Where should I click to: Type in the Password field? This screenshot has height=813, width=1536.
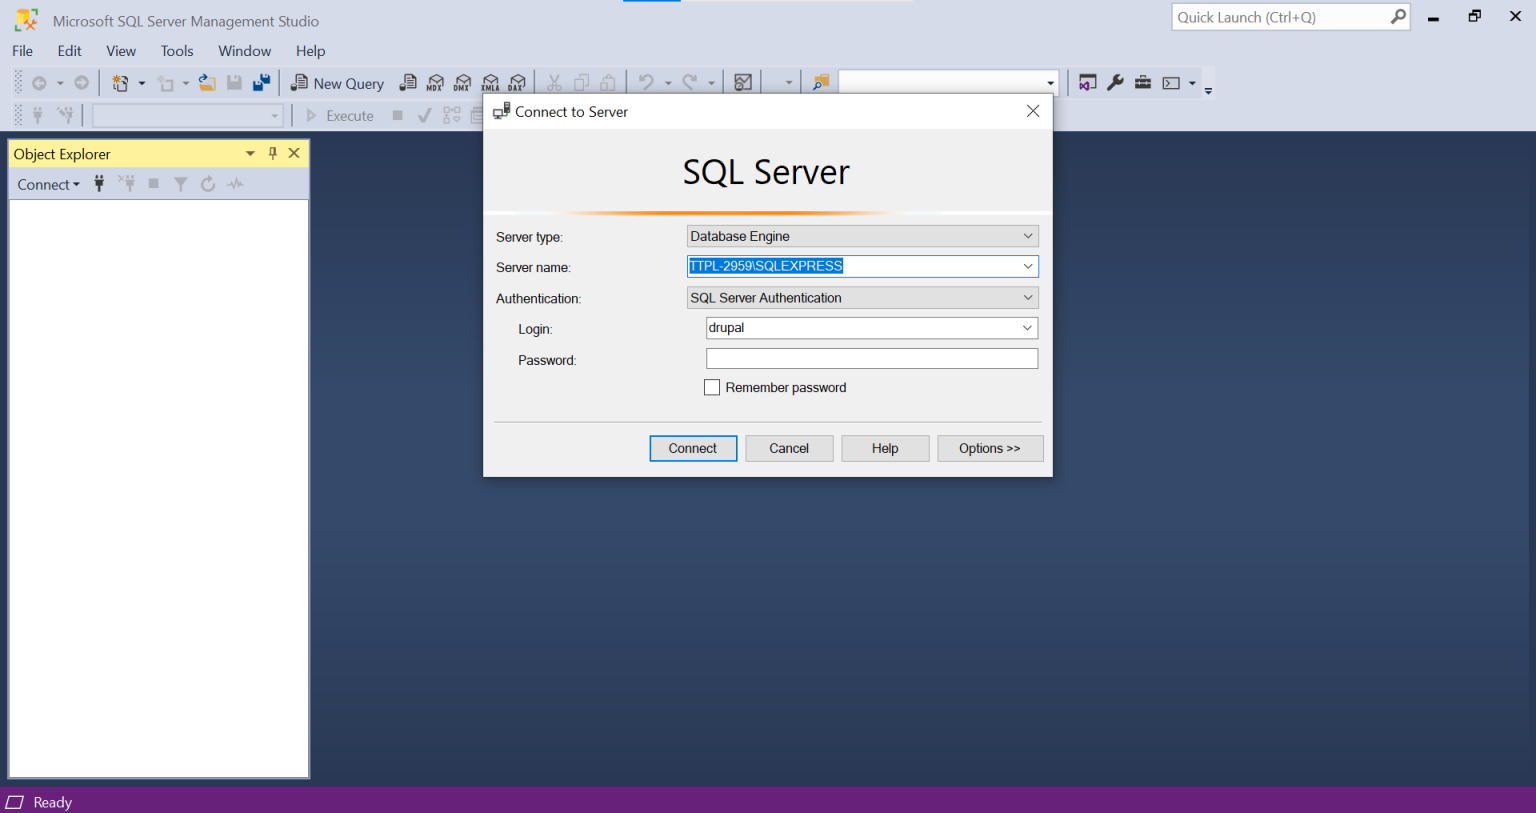pyautogui.click(x=871, y=358)
